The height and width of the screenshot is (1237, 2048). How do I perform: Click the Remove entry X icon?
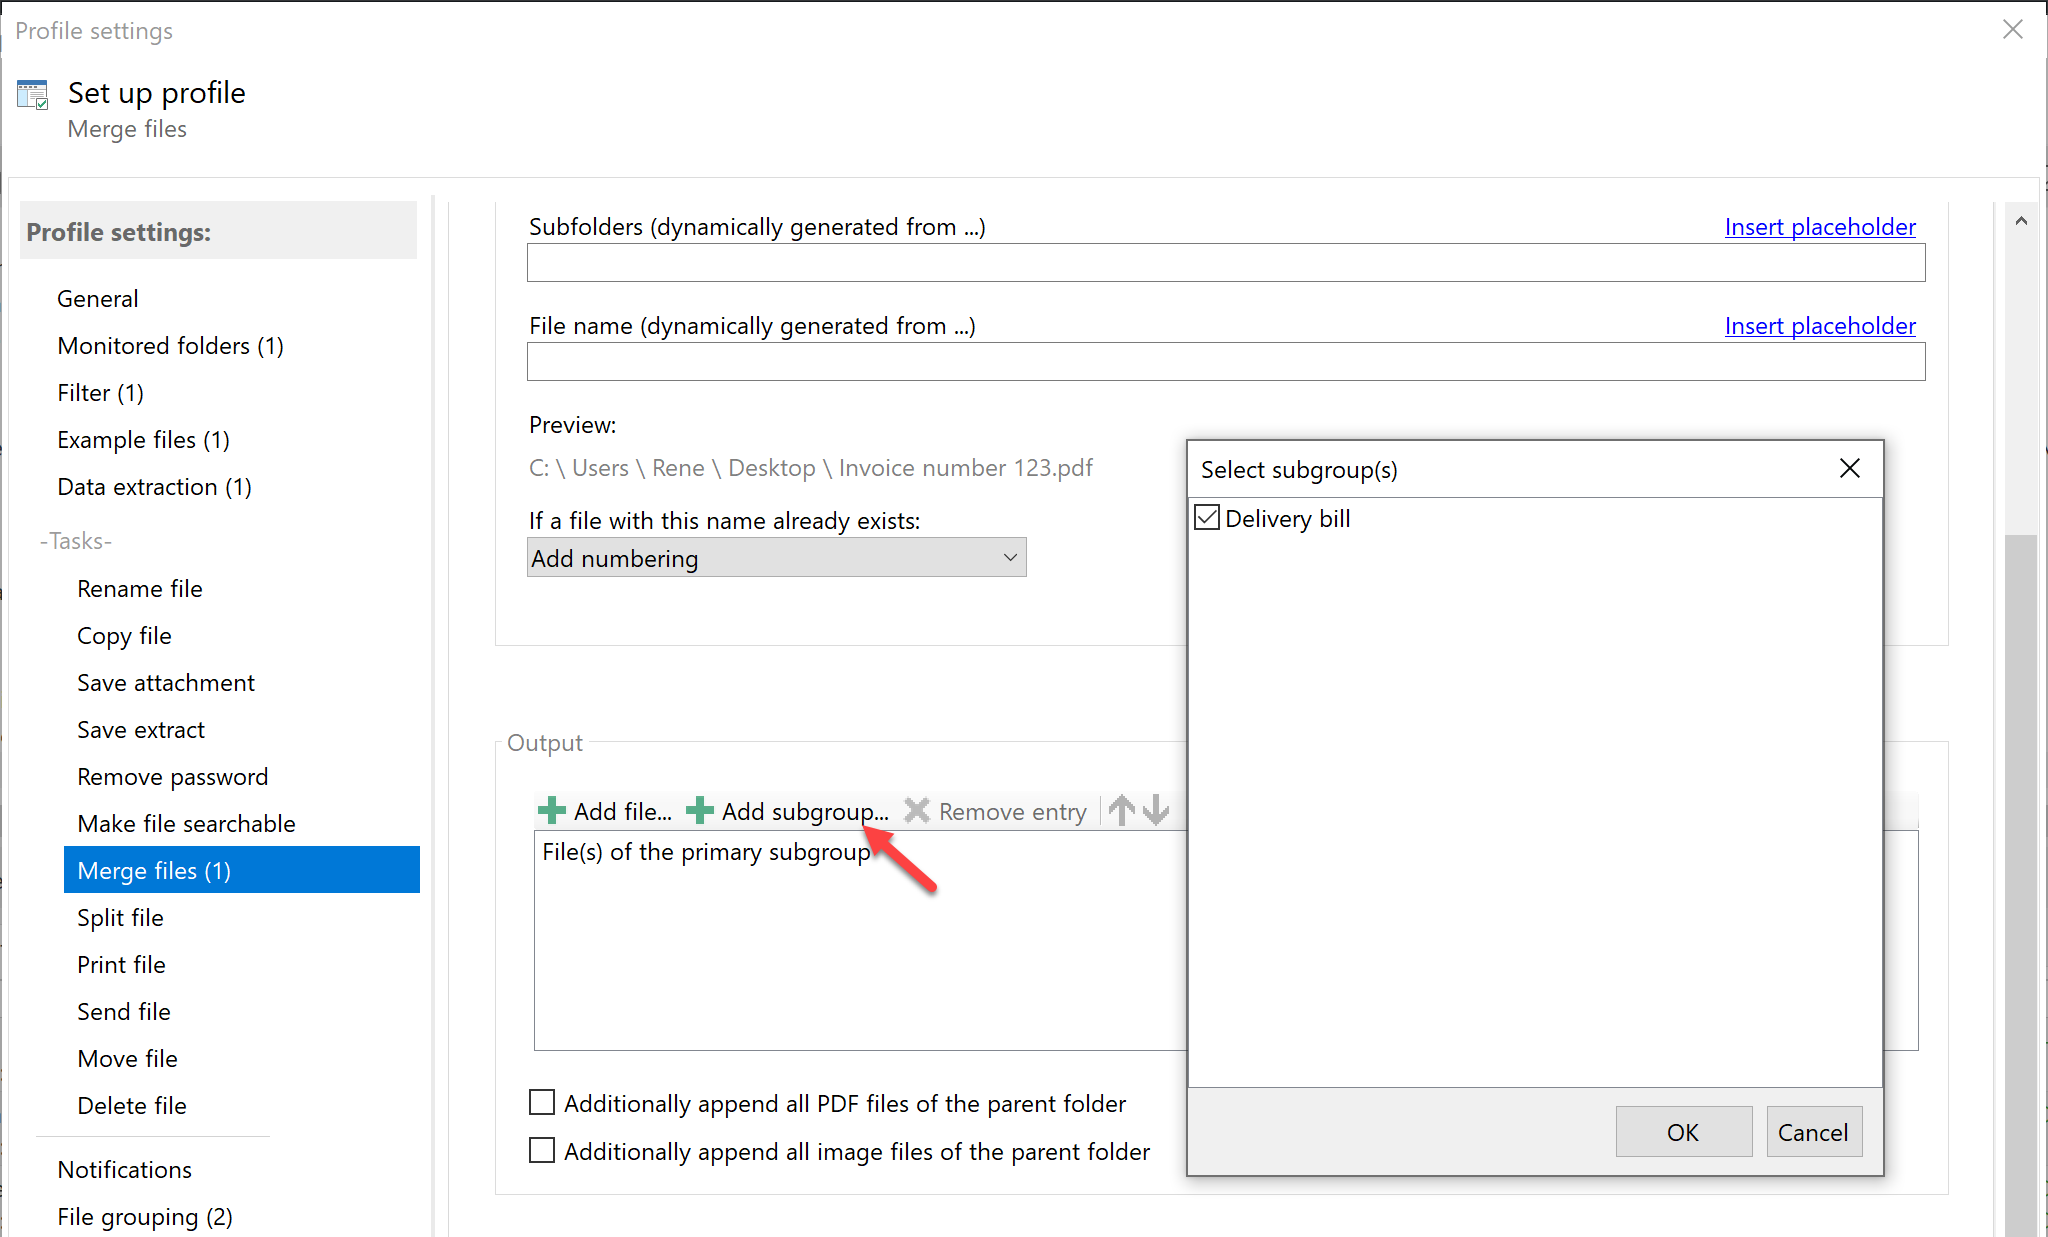pos(916,811)
